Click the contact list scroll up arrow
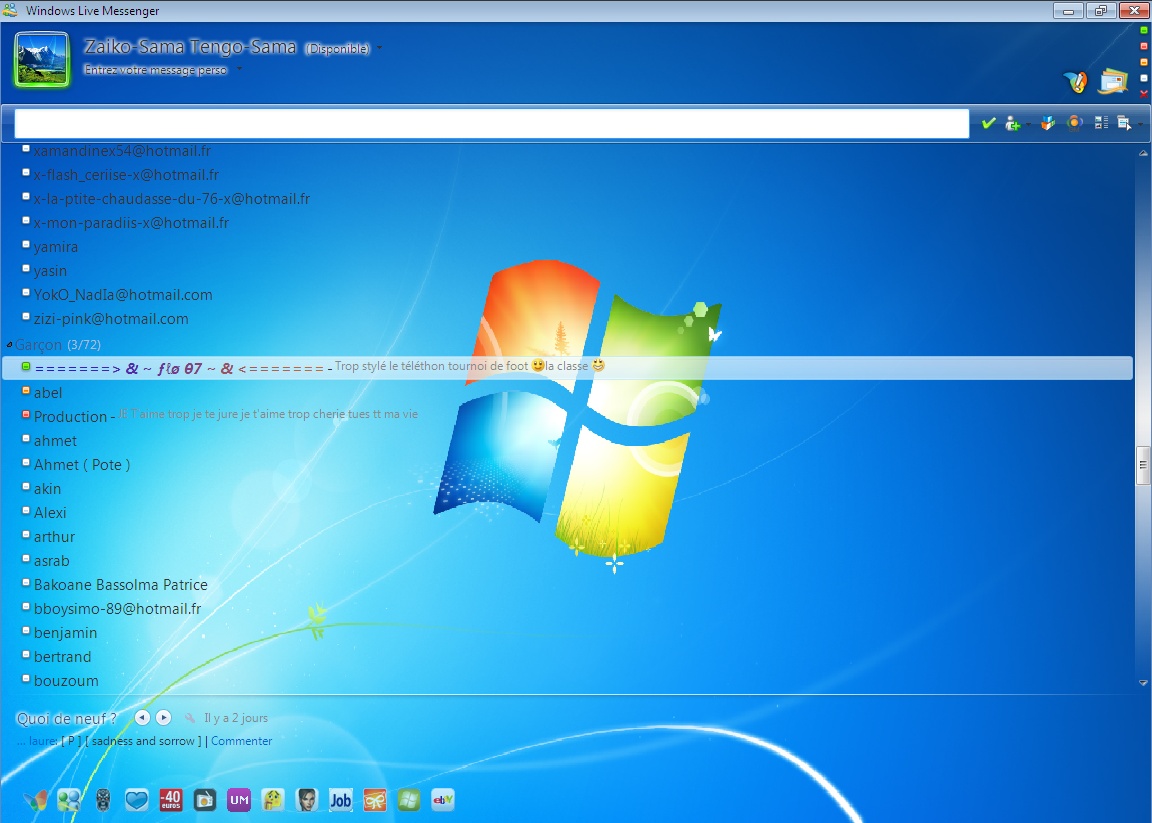The image size is (1152, 823). pyautogui.click(x=1143, y=153)
